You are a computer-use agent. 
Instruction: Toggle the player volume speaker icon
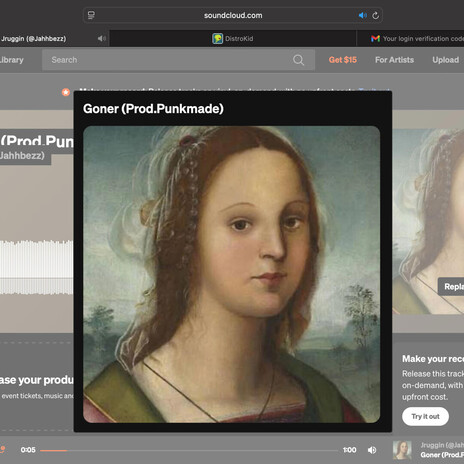pos(372,450)
